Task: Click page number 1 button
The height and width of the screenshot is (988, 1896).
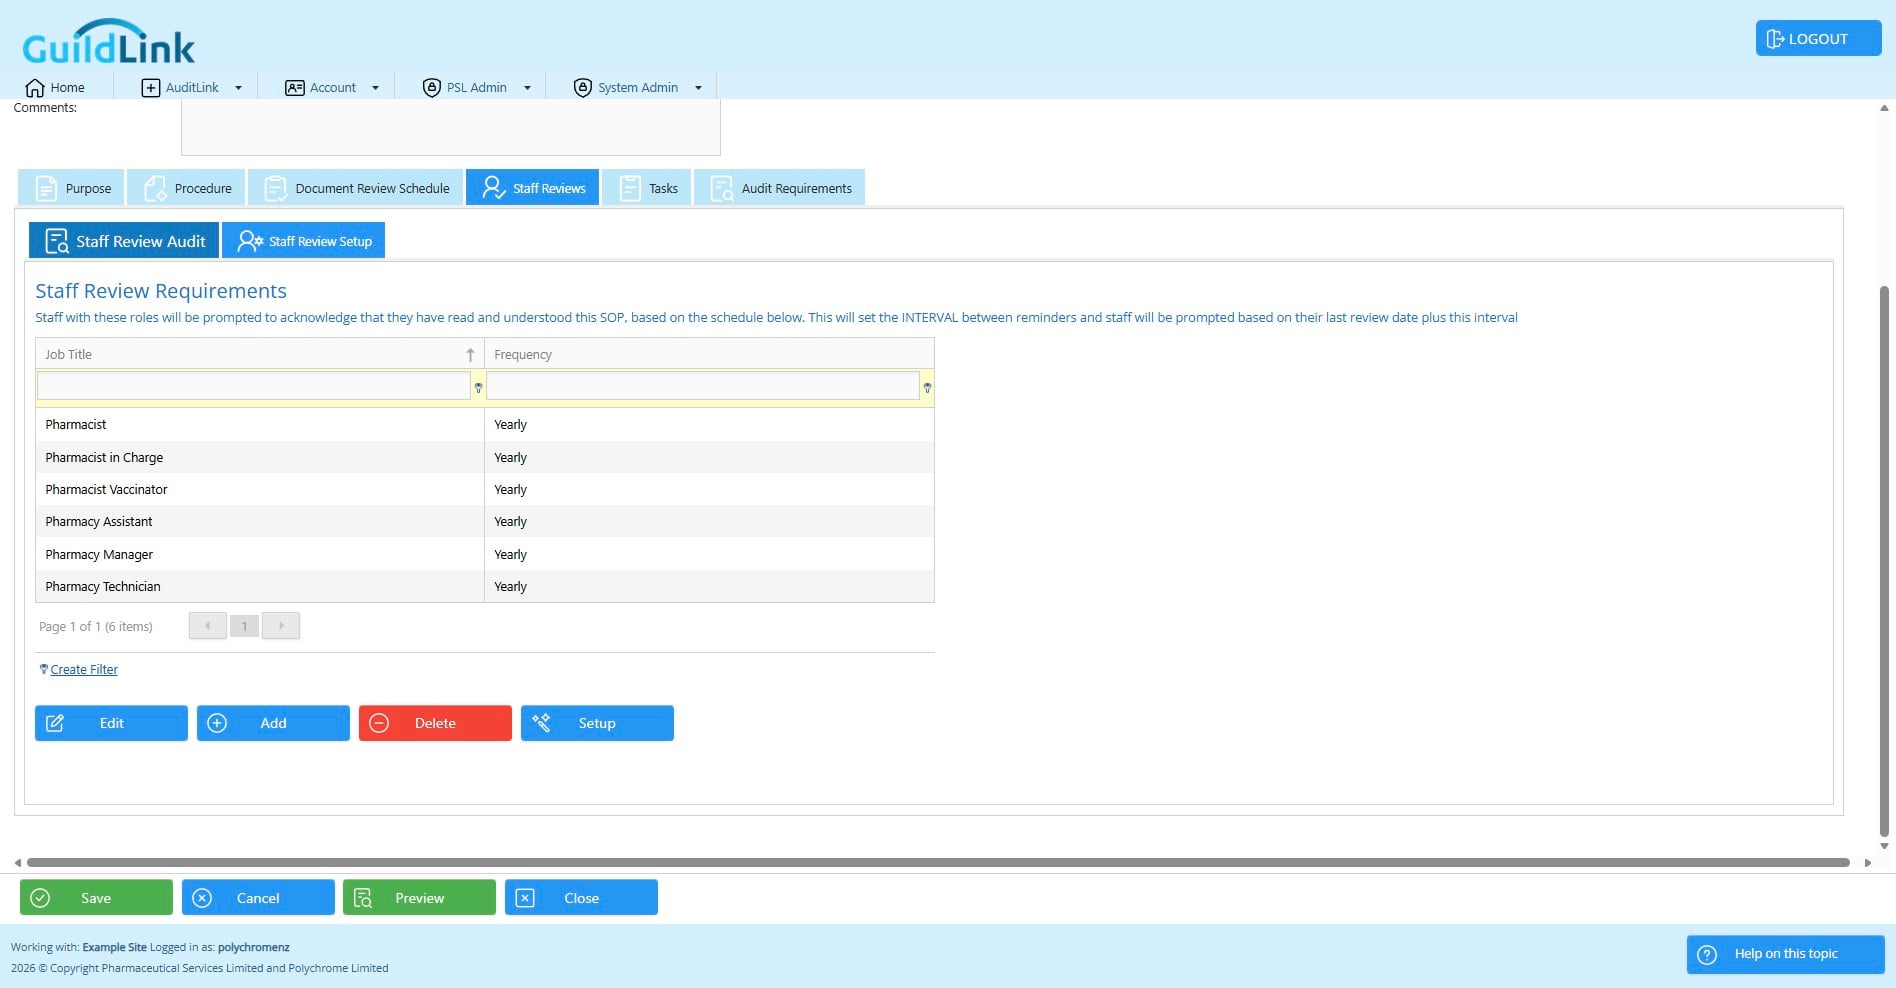Action: 244,626
